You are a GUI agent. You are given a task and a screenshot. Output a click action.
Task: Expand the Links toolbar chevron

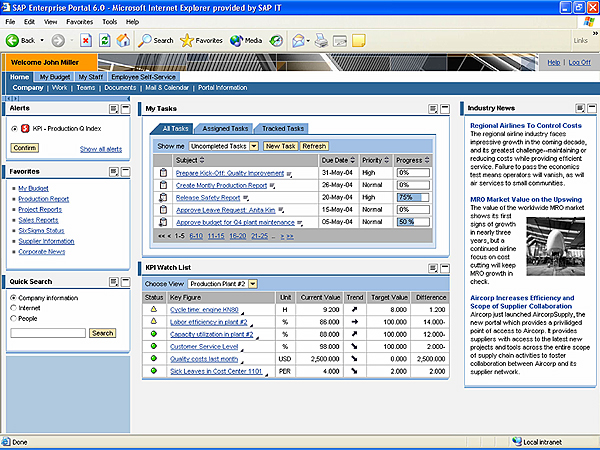595,34
